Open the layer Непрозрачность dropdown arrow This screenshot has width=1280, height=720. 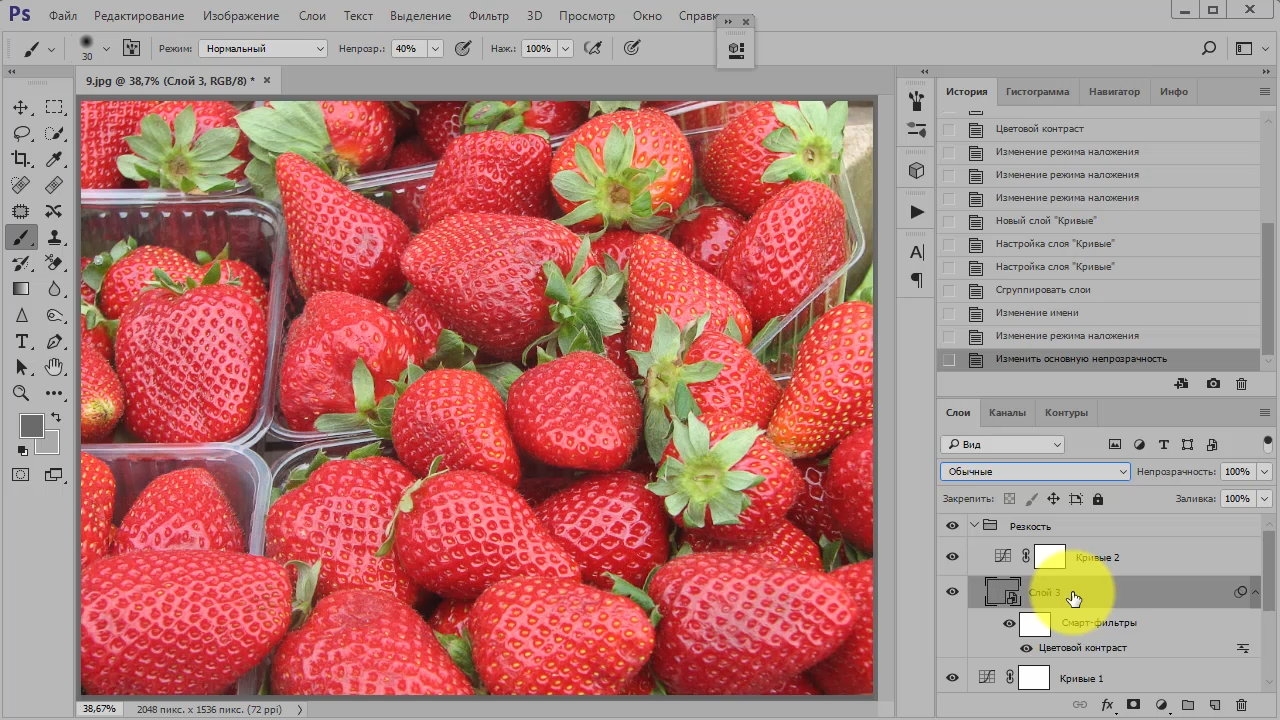[x=1264, y=471]
